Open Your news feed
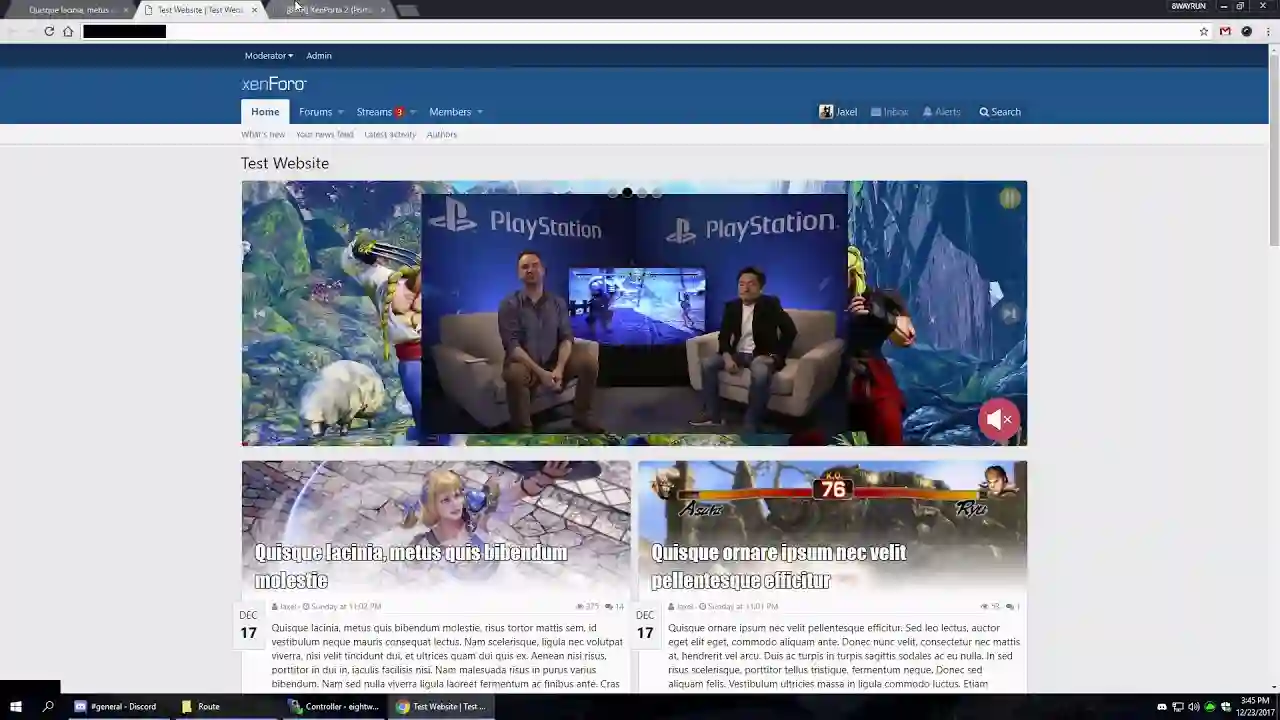 (325, 134)
